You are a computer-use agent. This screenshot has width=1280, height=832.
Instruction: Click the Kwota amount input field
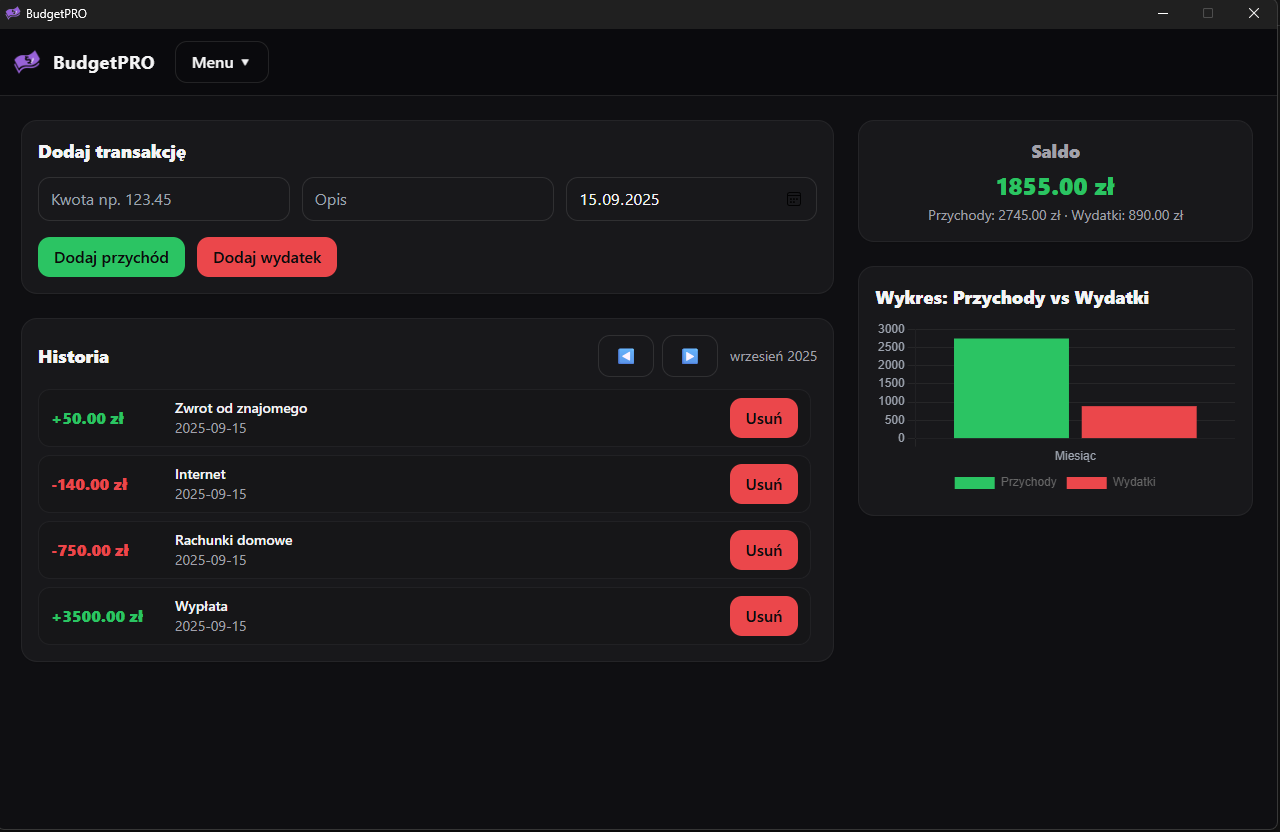164,199
